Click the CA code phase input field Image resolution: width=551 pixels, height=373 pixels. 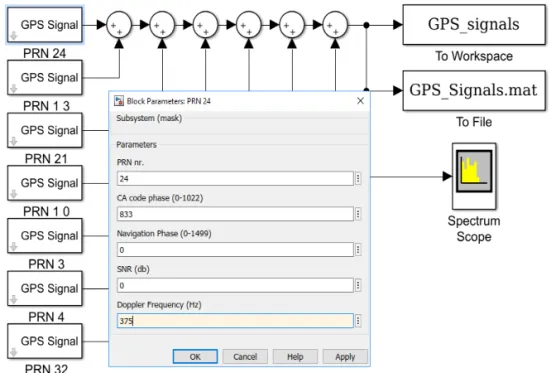point(235,214)
